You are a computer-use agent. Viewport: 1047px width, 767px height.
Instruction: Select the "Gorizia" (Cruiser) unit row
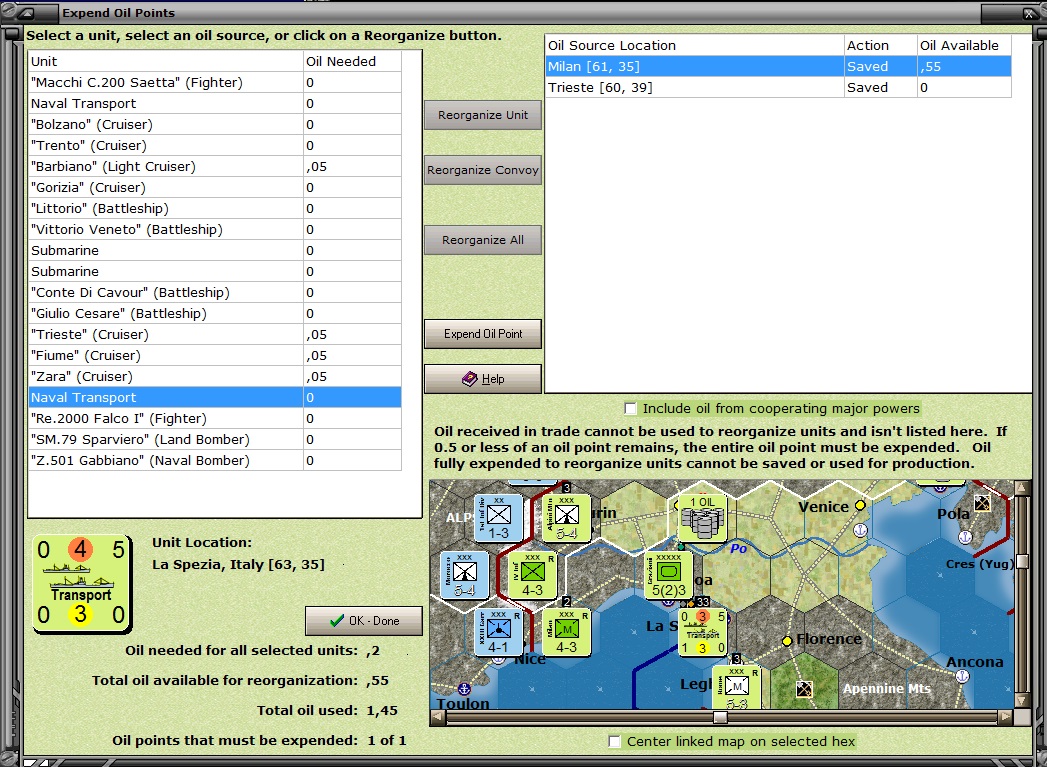[x=215, y=188]
